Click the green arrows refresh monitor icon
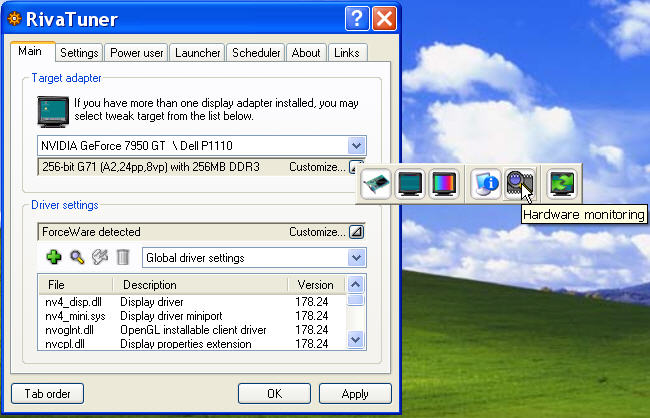The width and height of the screenshot is (650, 418). click(x=562, y=183)
